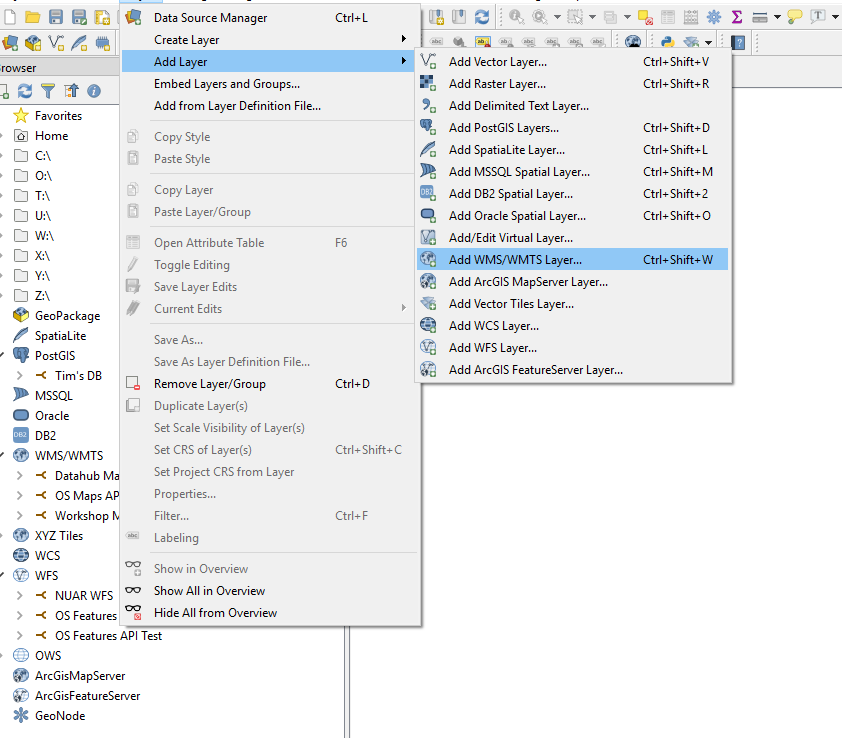Enable the Browser properties widget
Image resolution: width=842 pixels, height=738 pixels.
(94, 90)
